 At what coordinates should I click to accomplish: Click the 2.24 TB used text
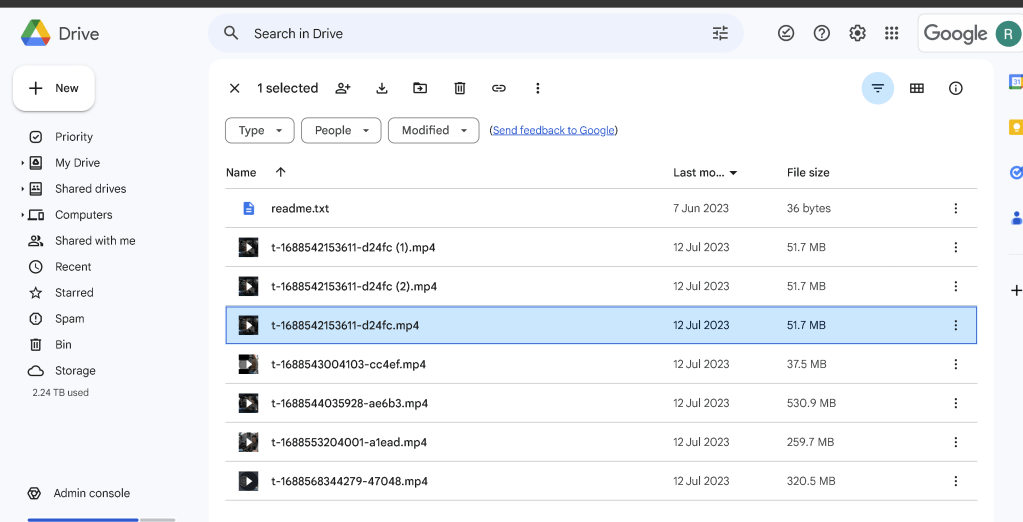pyautogui.click(x=61, y=393)
